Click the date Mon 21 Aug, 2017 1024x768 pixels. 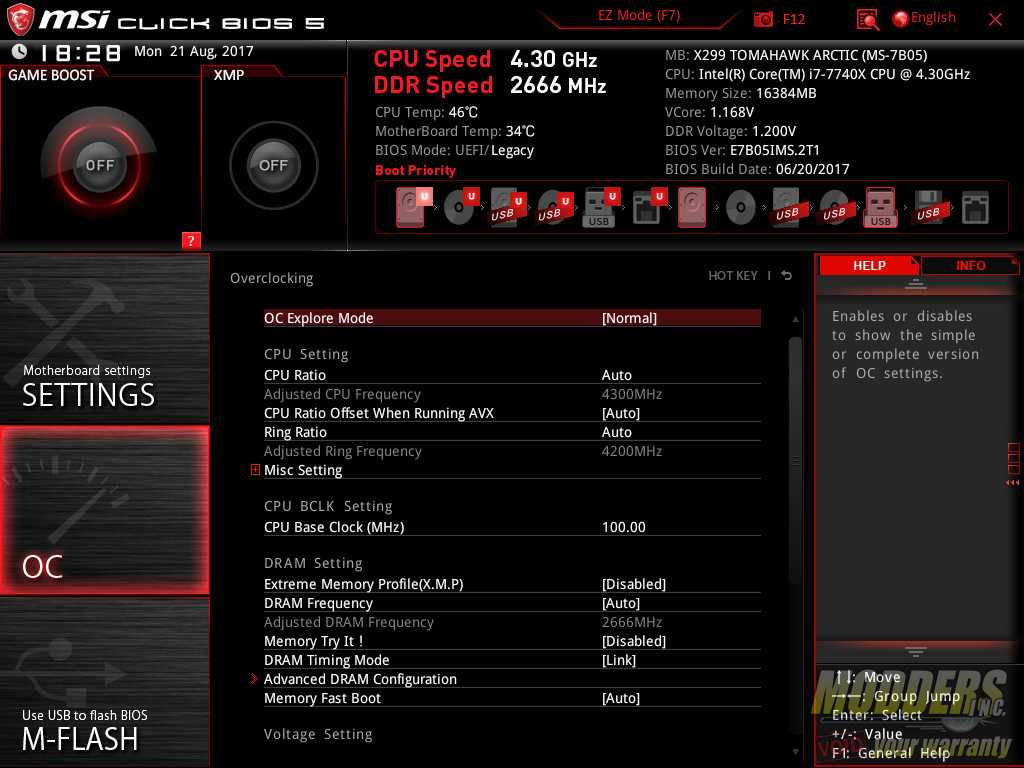point(194,51)
